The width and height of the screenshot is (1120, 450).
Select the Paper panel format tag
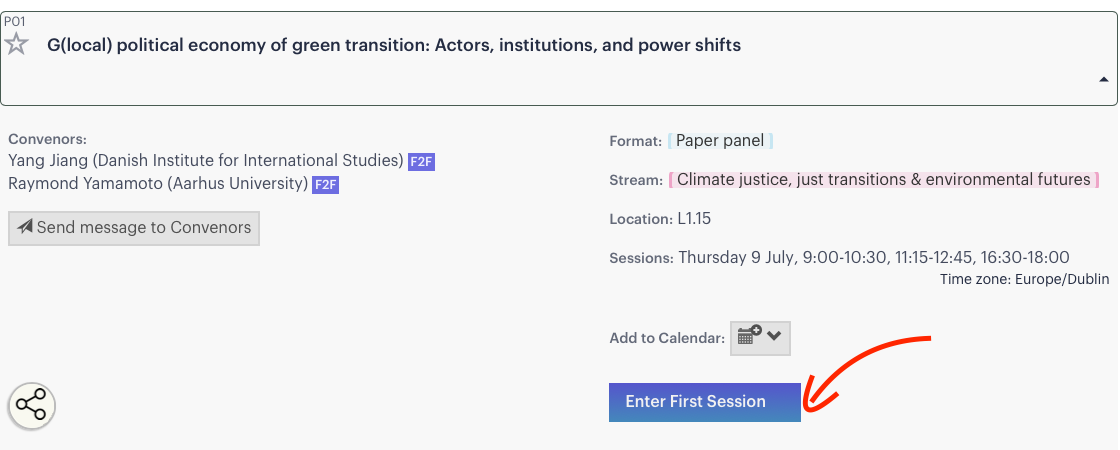720,140
